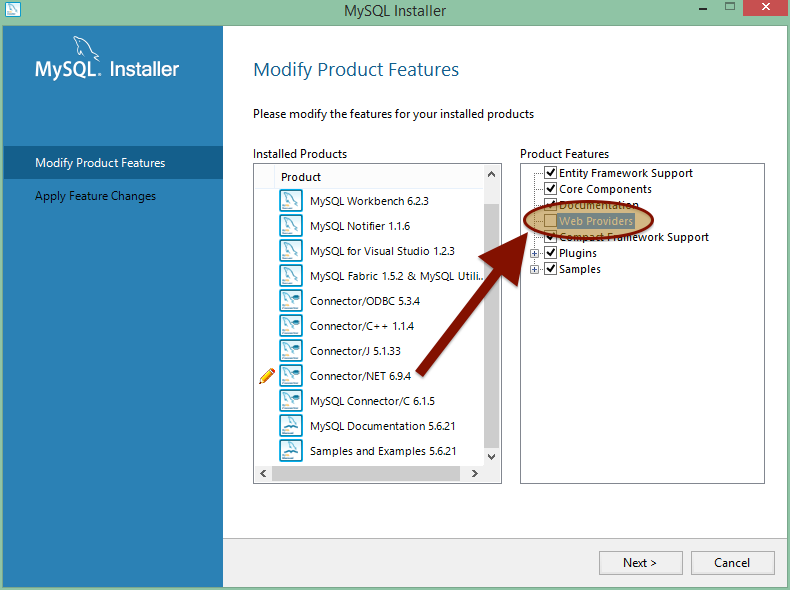Close the MySQL Installer window

766,8
